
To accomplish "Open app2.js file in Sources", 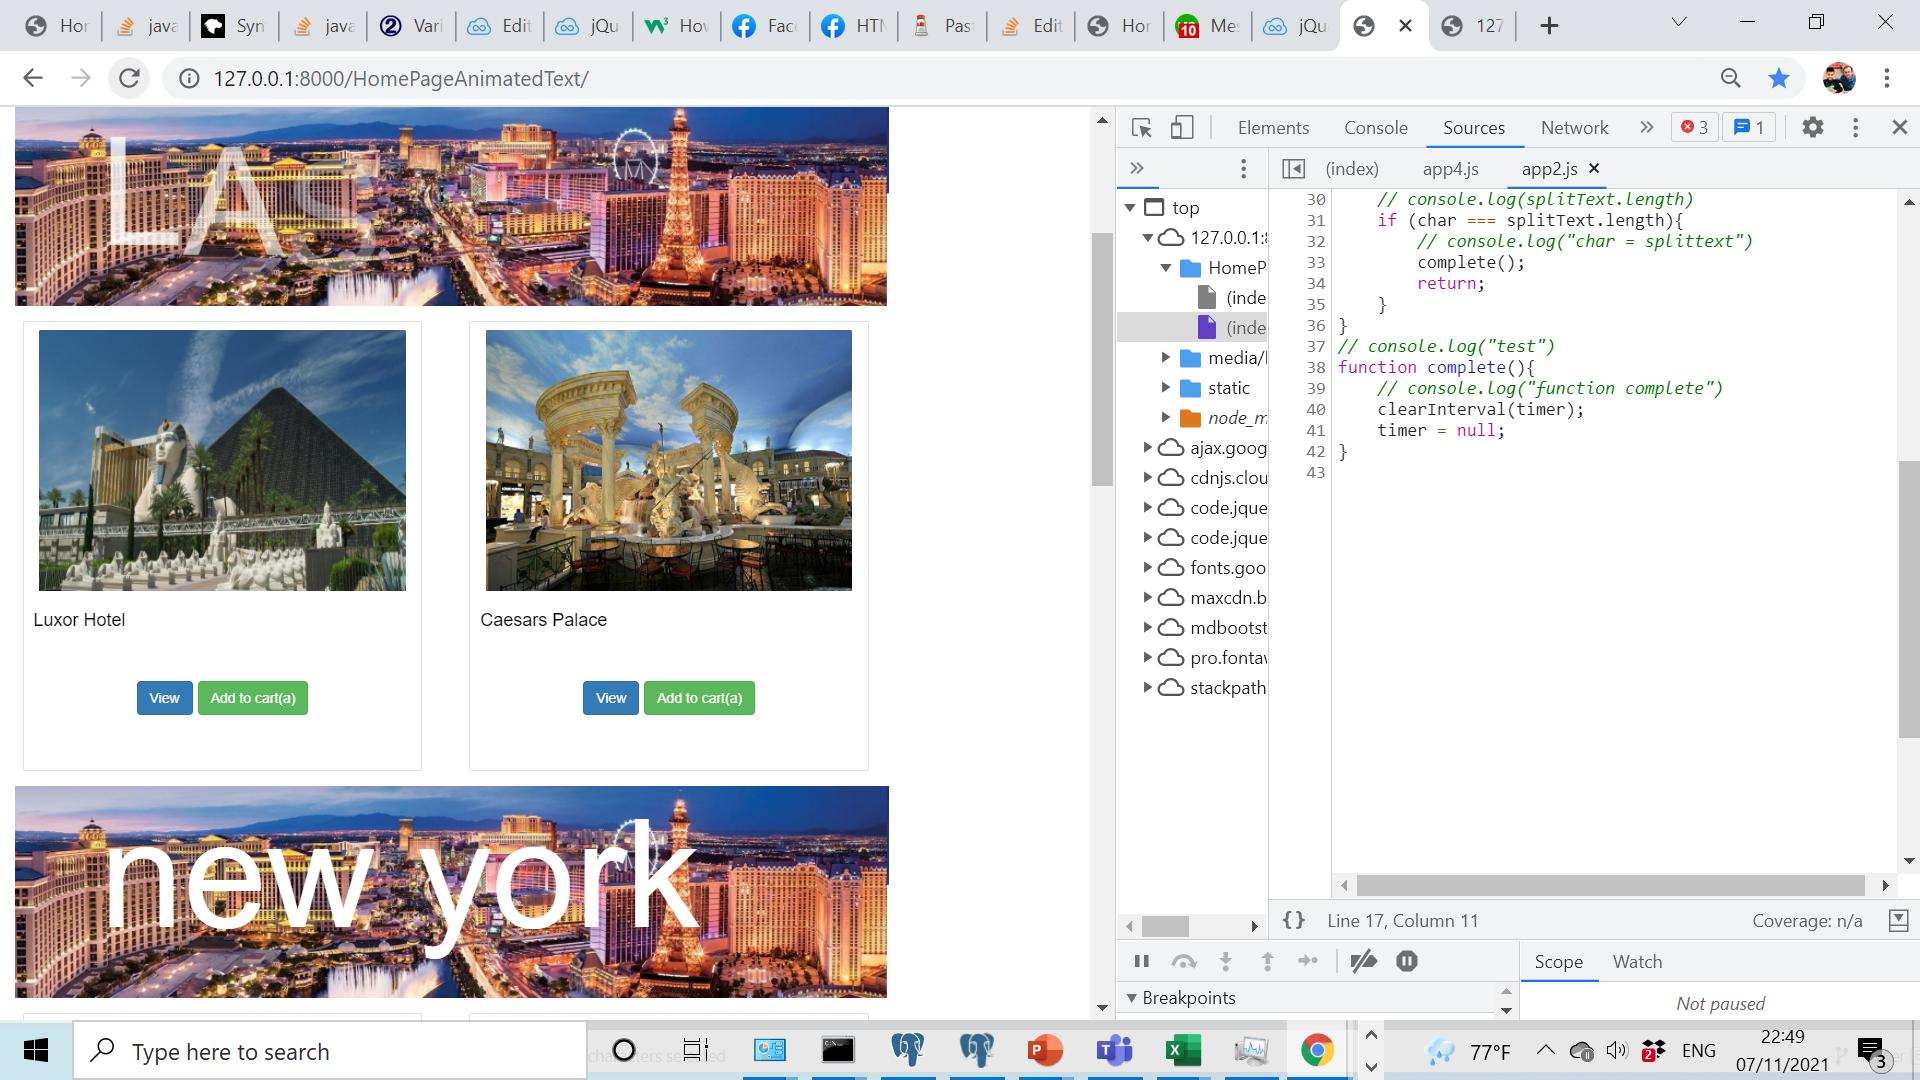I will click(1555, 169).
